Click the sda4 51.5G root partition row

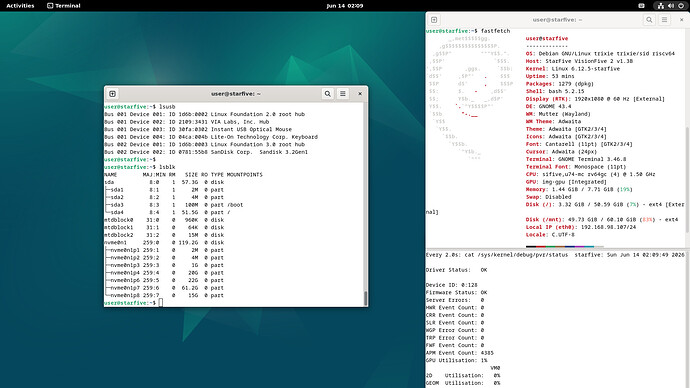167,212
